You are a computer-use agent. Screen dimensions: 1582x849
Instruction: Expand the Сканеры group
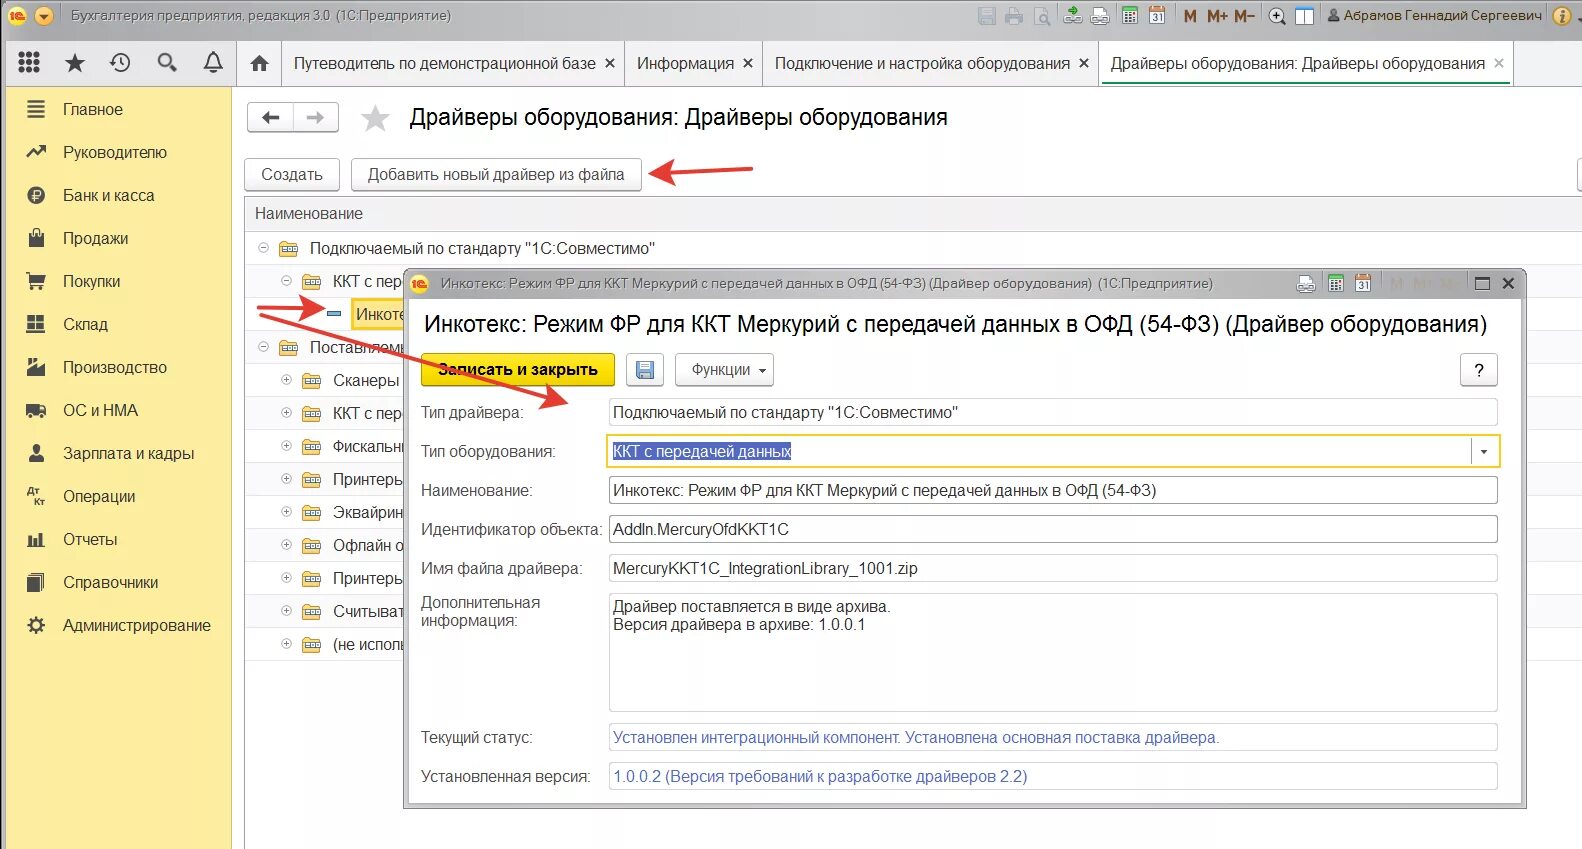287,380
